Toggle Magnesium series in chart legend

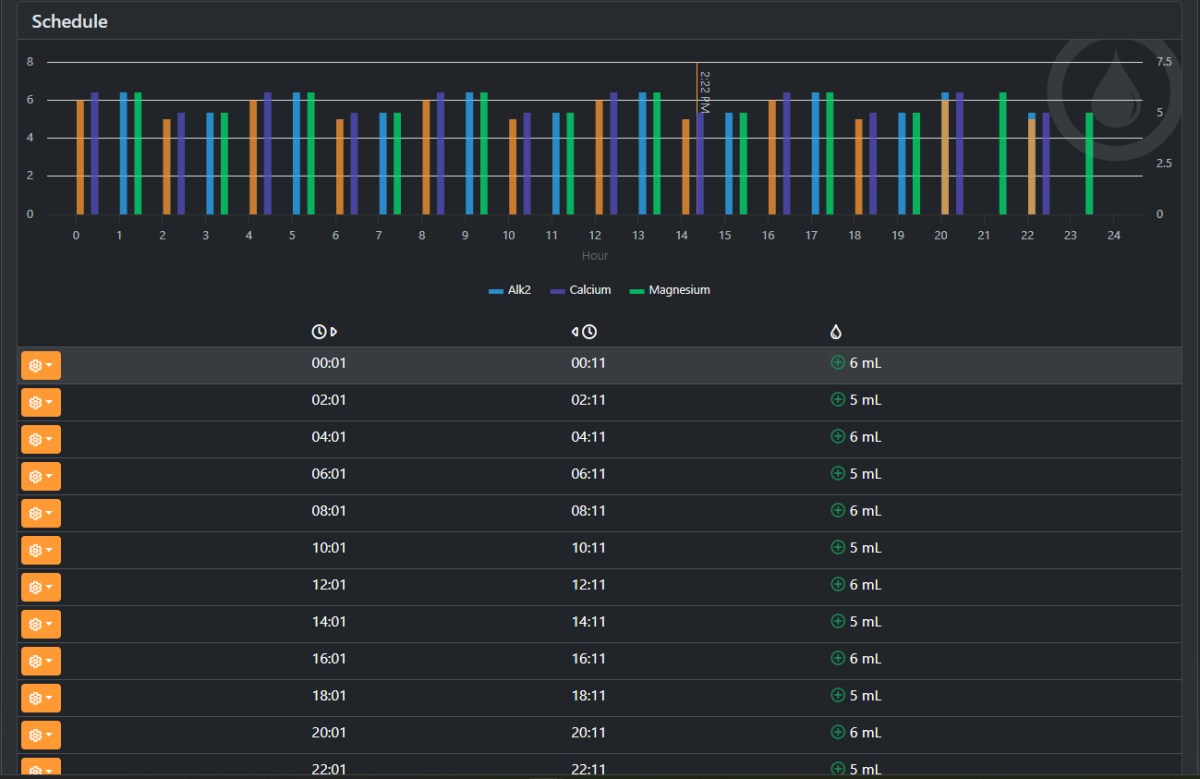670,290
